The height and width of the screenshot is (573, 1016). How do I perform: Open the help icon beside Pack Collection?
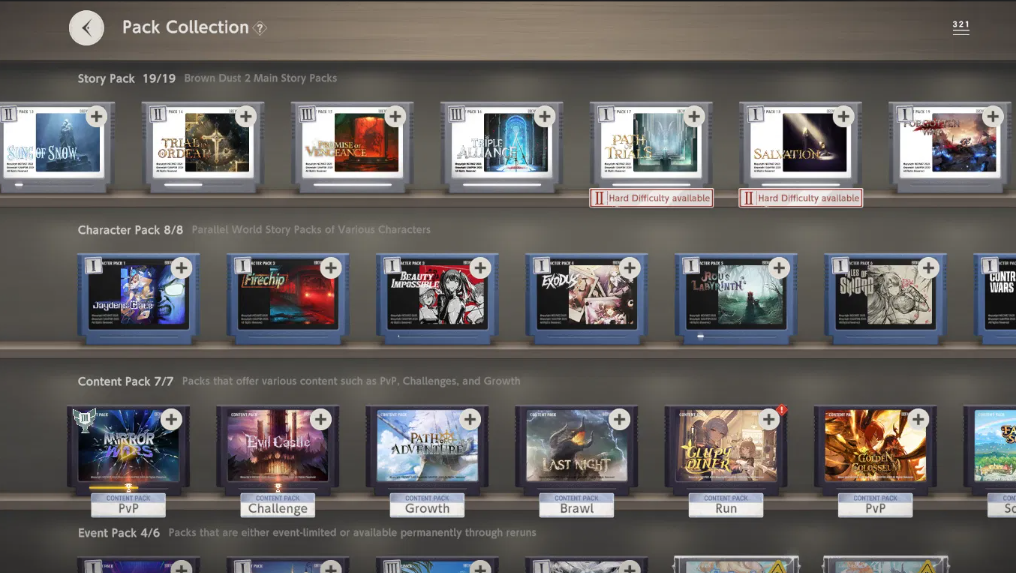click(259, 29)
